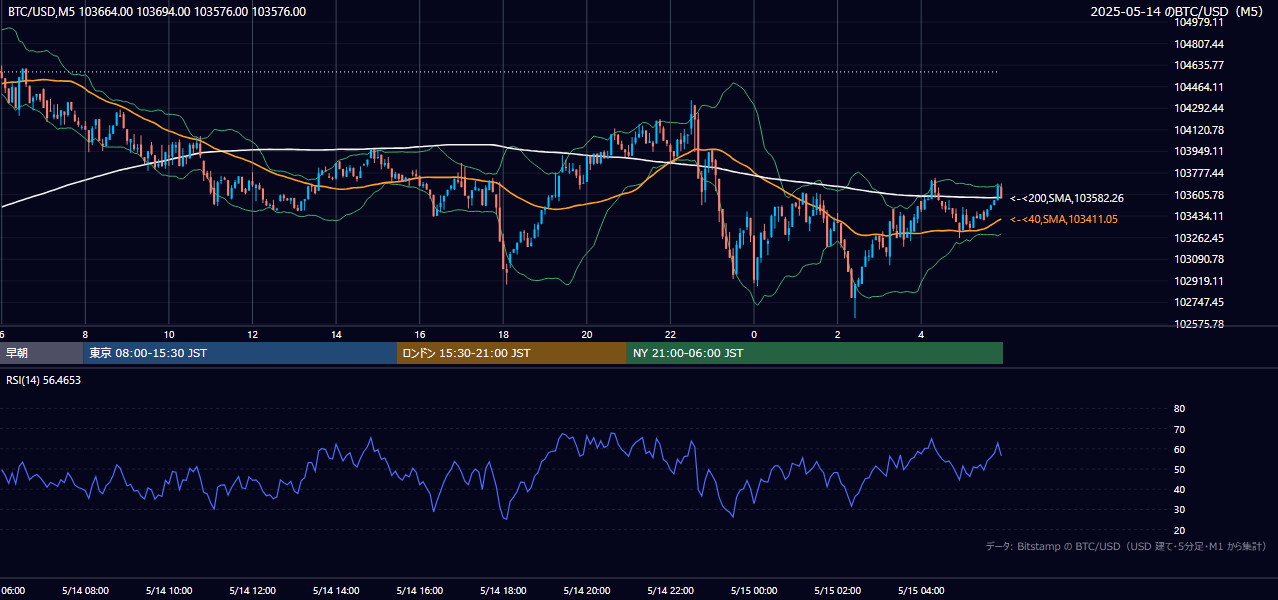Image resolution: width=1278 pixels, height=600 pixels.
Task: Click price axis value 104464.11
Action: click(1201, 87)
